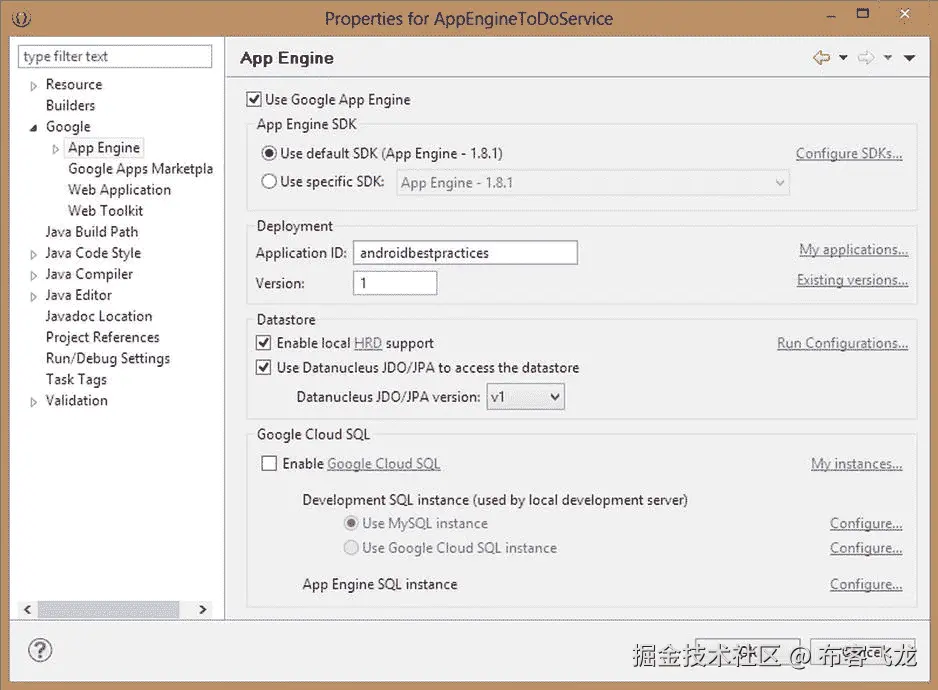Image resolution: width=938 pixels, height=690 pixels.
Task: Click the Application ID text field
Action: tap(465, 253)
